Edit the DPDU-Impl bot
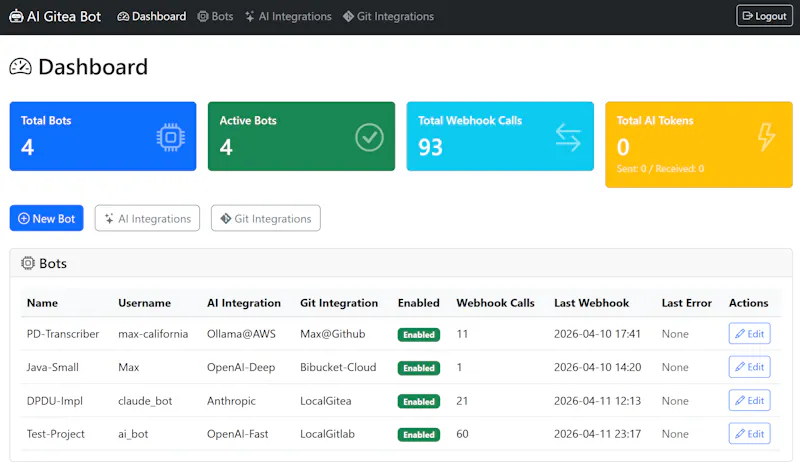This screenshot has width=800, height=462. 749,400
